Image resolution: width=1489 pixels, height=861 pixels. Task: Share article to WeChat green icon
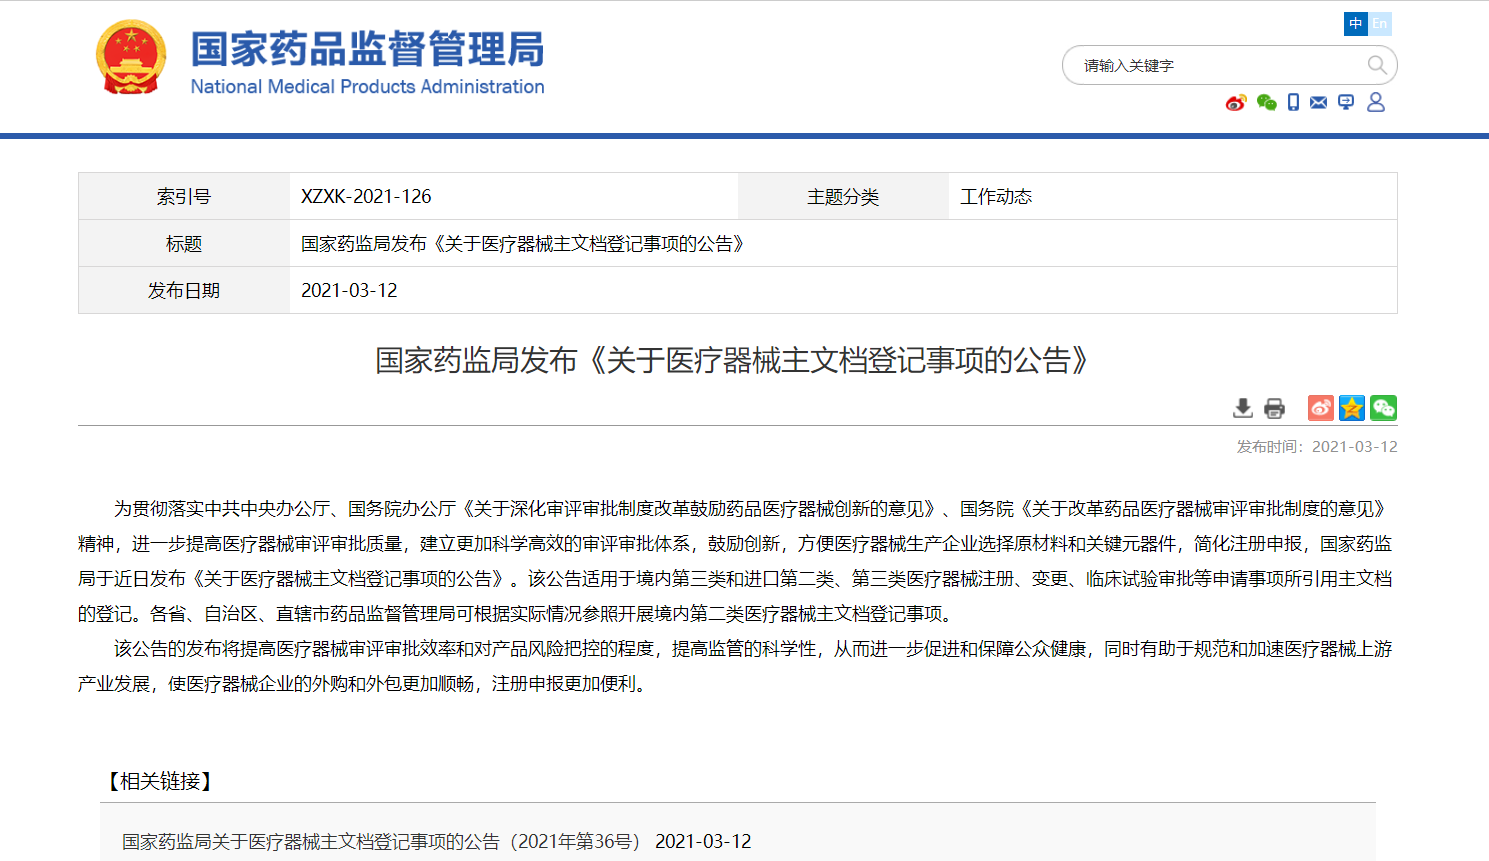coord(1383,408)
